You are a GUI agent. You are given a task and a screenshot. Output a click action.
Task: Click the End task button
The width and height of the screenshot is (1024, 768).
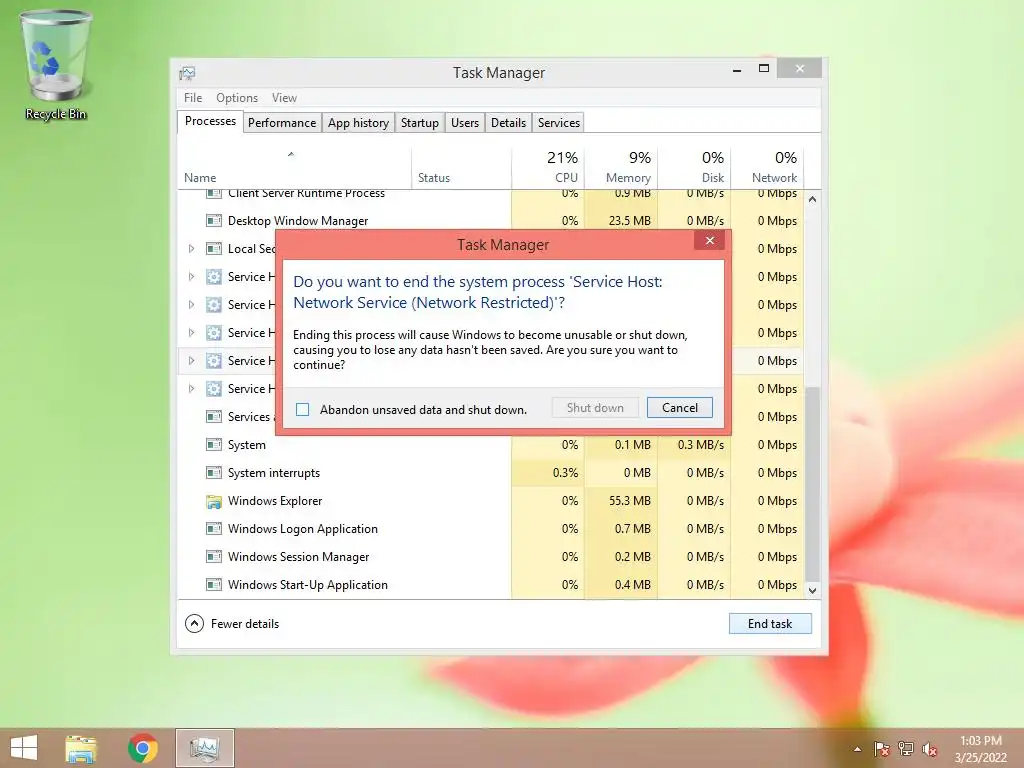pyautogui.click(x=770, y=624)
